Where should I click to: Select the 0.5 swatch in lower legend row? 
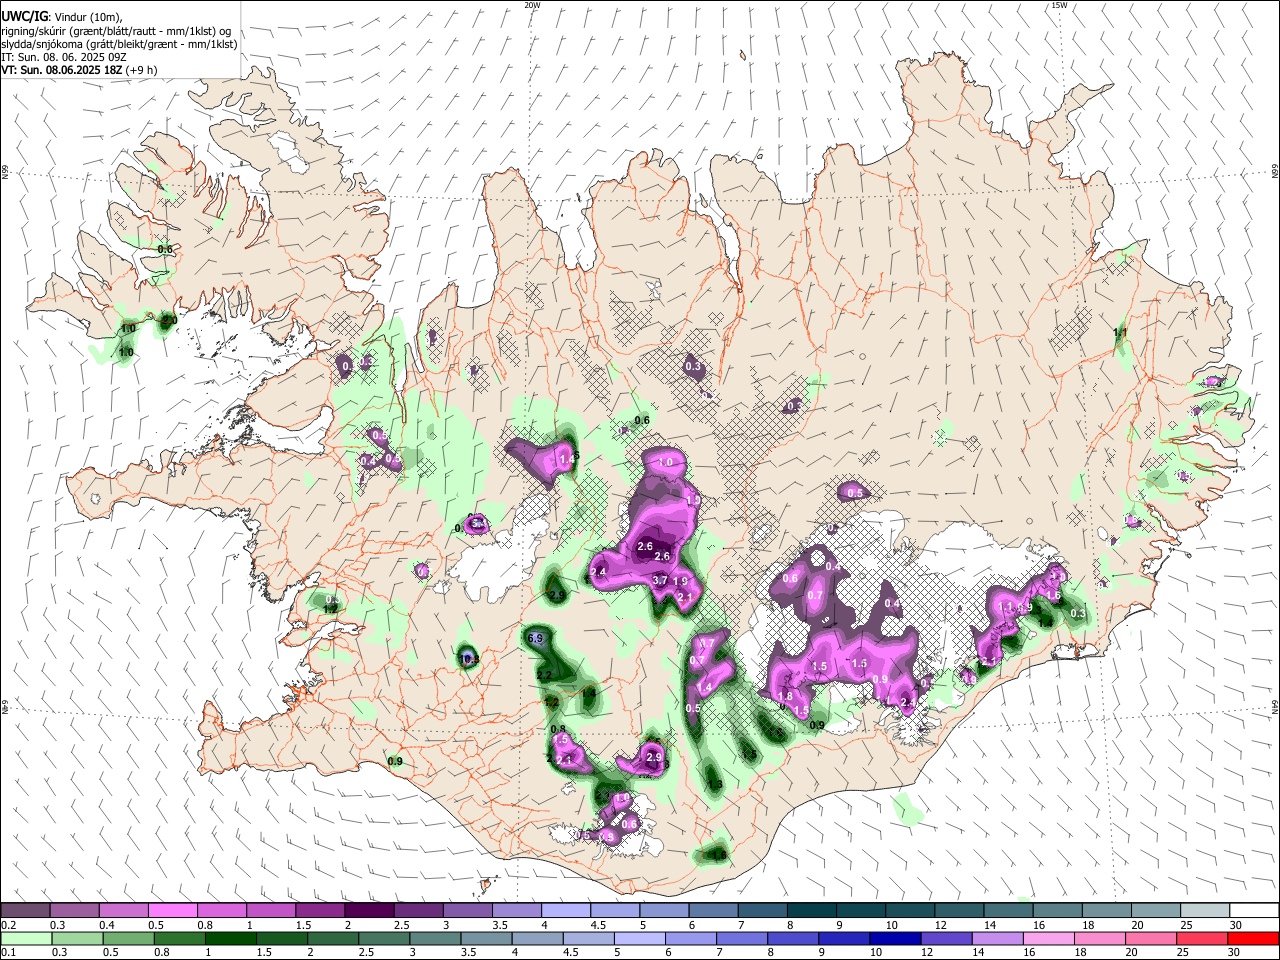127,938
